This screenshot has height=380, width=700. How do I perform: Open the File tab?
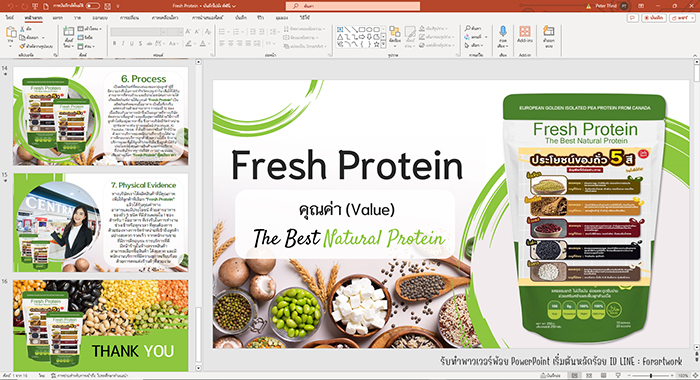pyautogui.click(x=10, y=18)
